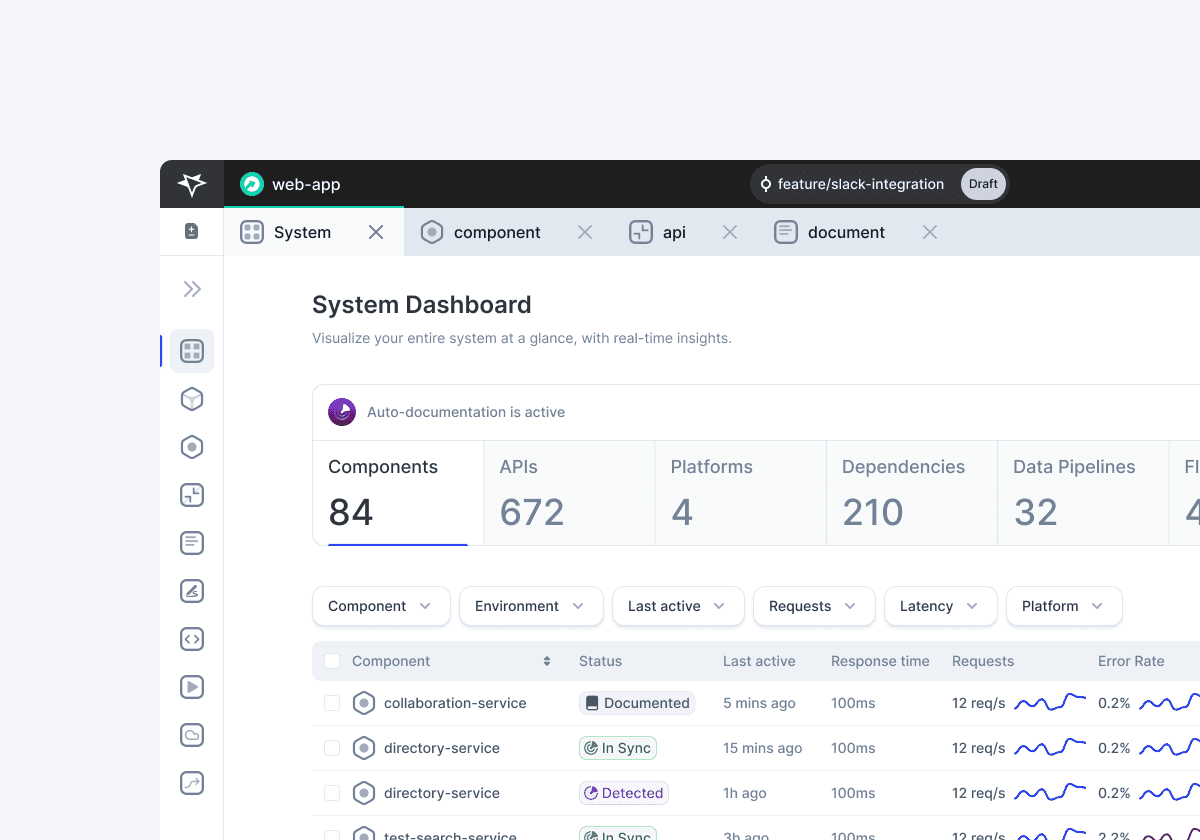Open the flow arrow icon in the sidebar
This screenshot has width=1200, height=840.
coord(192,783)
